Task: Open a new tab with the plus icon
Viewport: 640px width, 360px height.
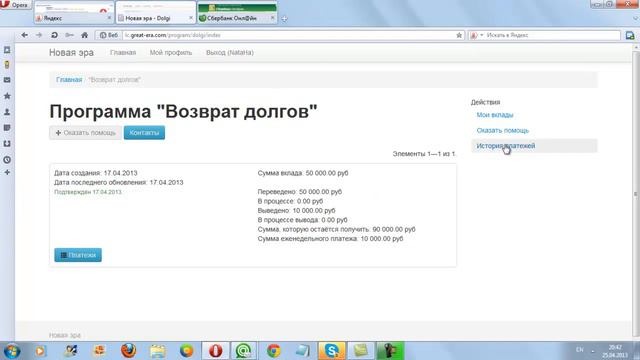Action: [x=284, y=19]
